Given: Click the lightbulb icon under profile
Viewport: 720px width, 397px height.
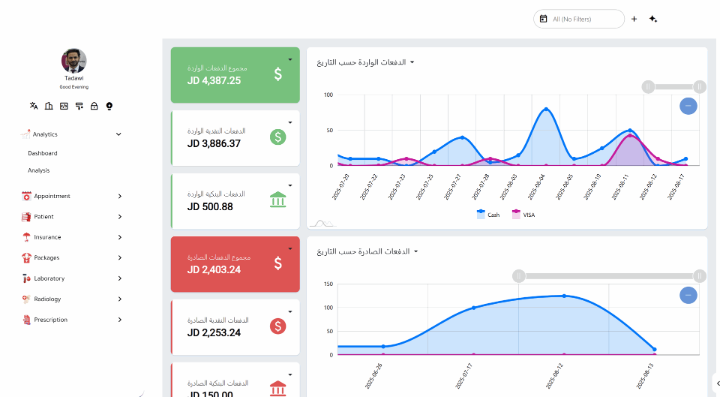Looking at the screenshot, I should point(109,106).
